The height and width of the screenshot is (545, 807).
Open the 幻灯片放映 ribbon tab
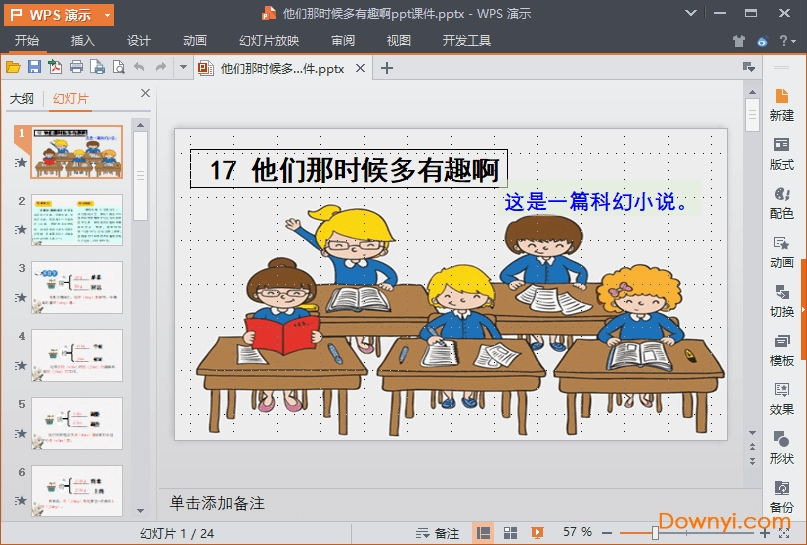click(x=269, y=40)
